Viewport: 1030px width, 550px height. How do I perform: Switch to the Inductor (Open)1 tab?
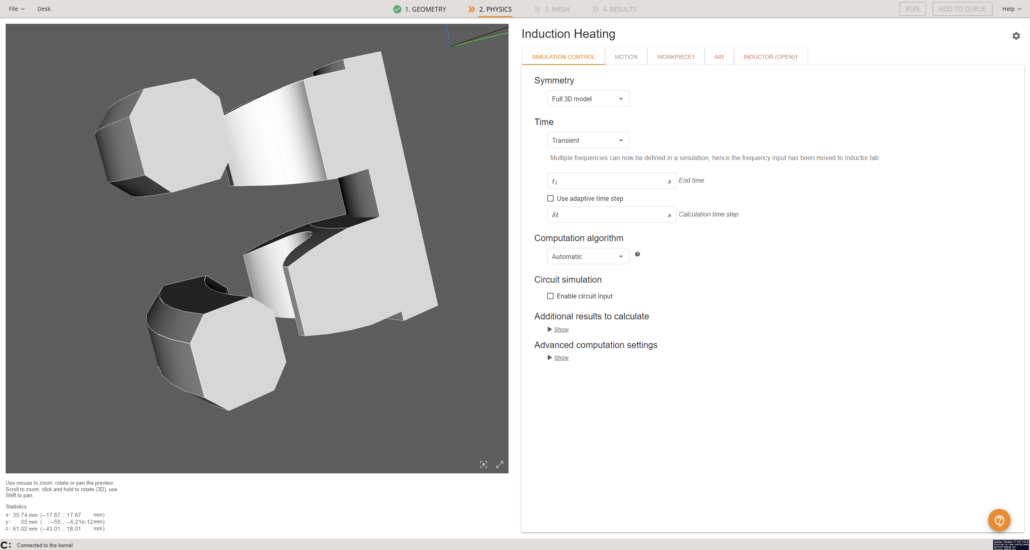click(x=770, y=57)
